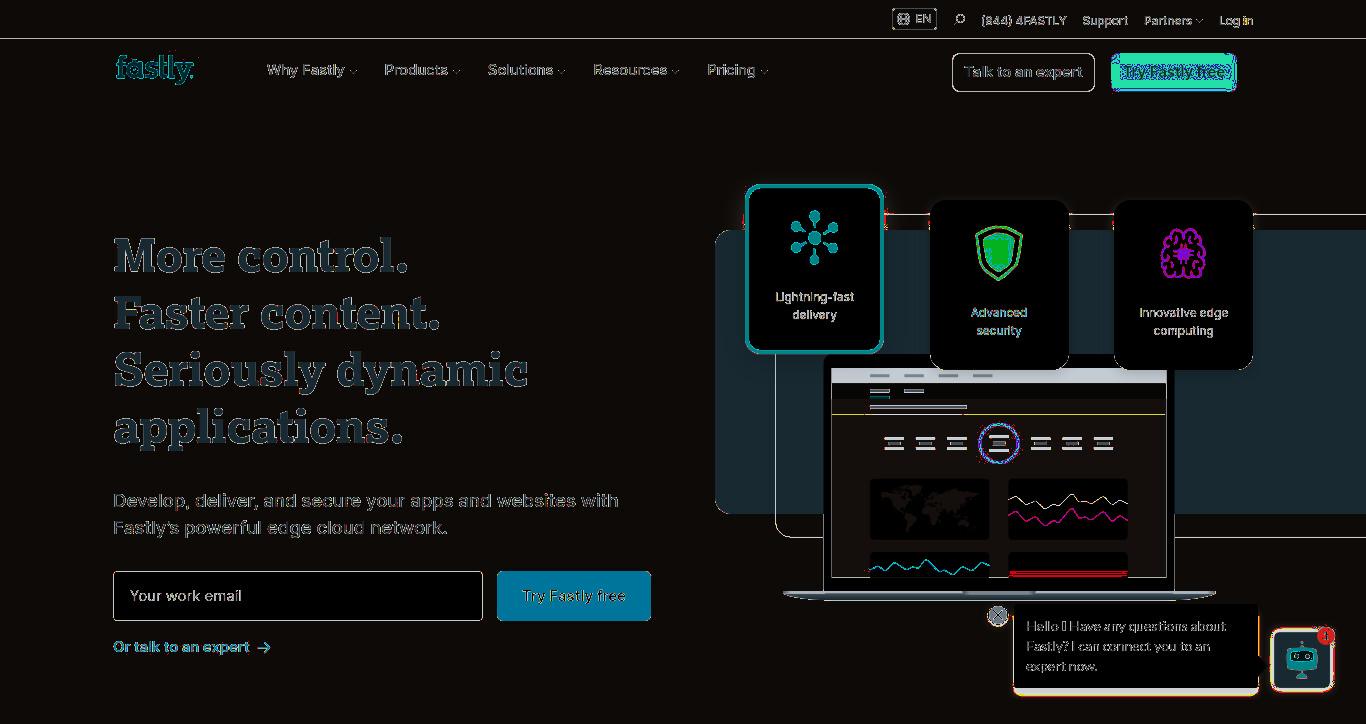Select the lightning-fast delivery network icon
The image size is (1366, 724).
(x=814, y=238)
